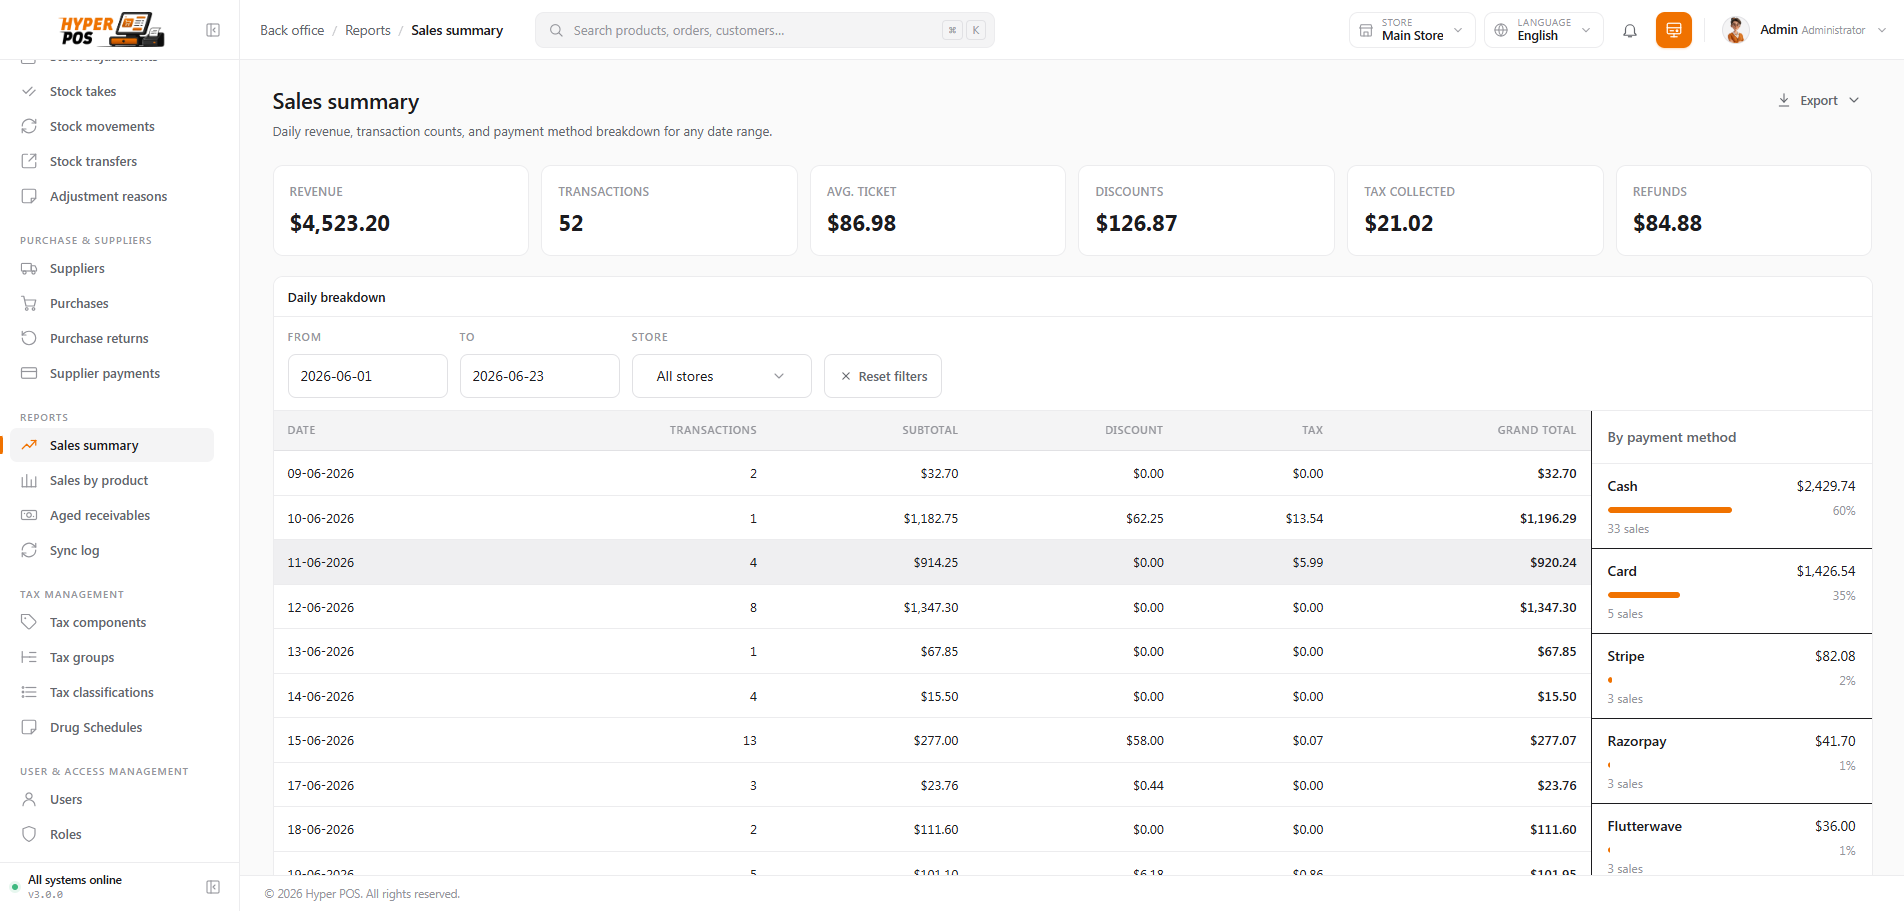Expand the Admin user menu
The width and height of the screenshot is (1904, 911).
tap(1805, 30)
